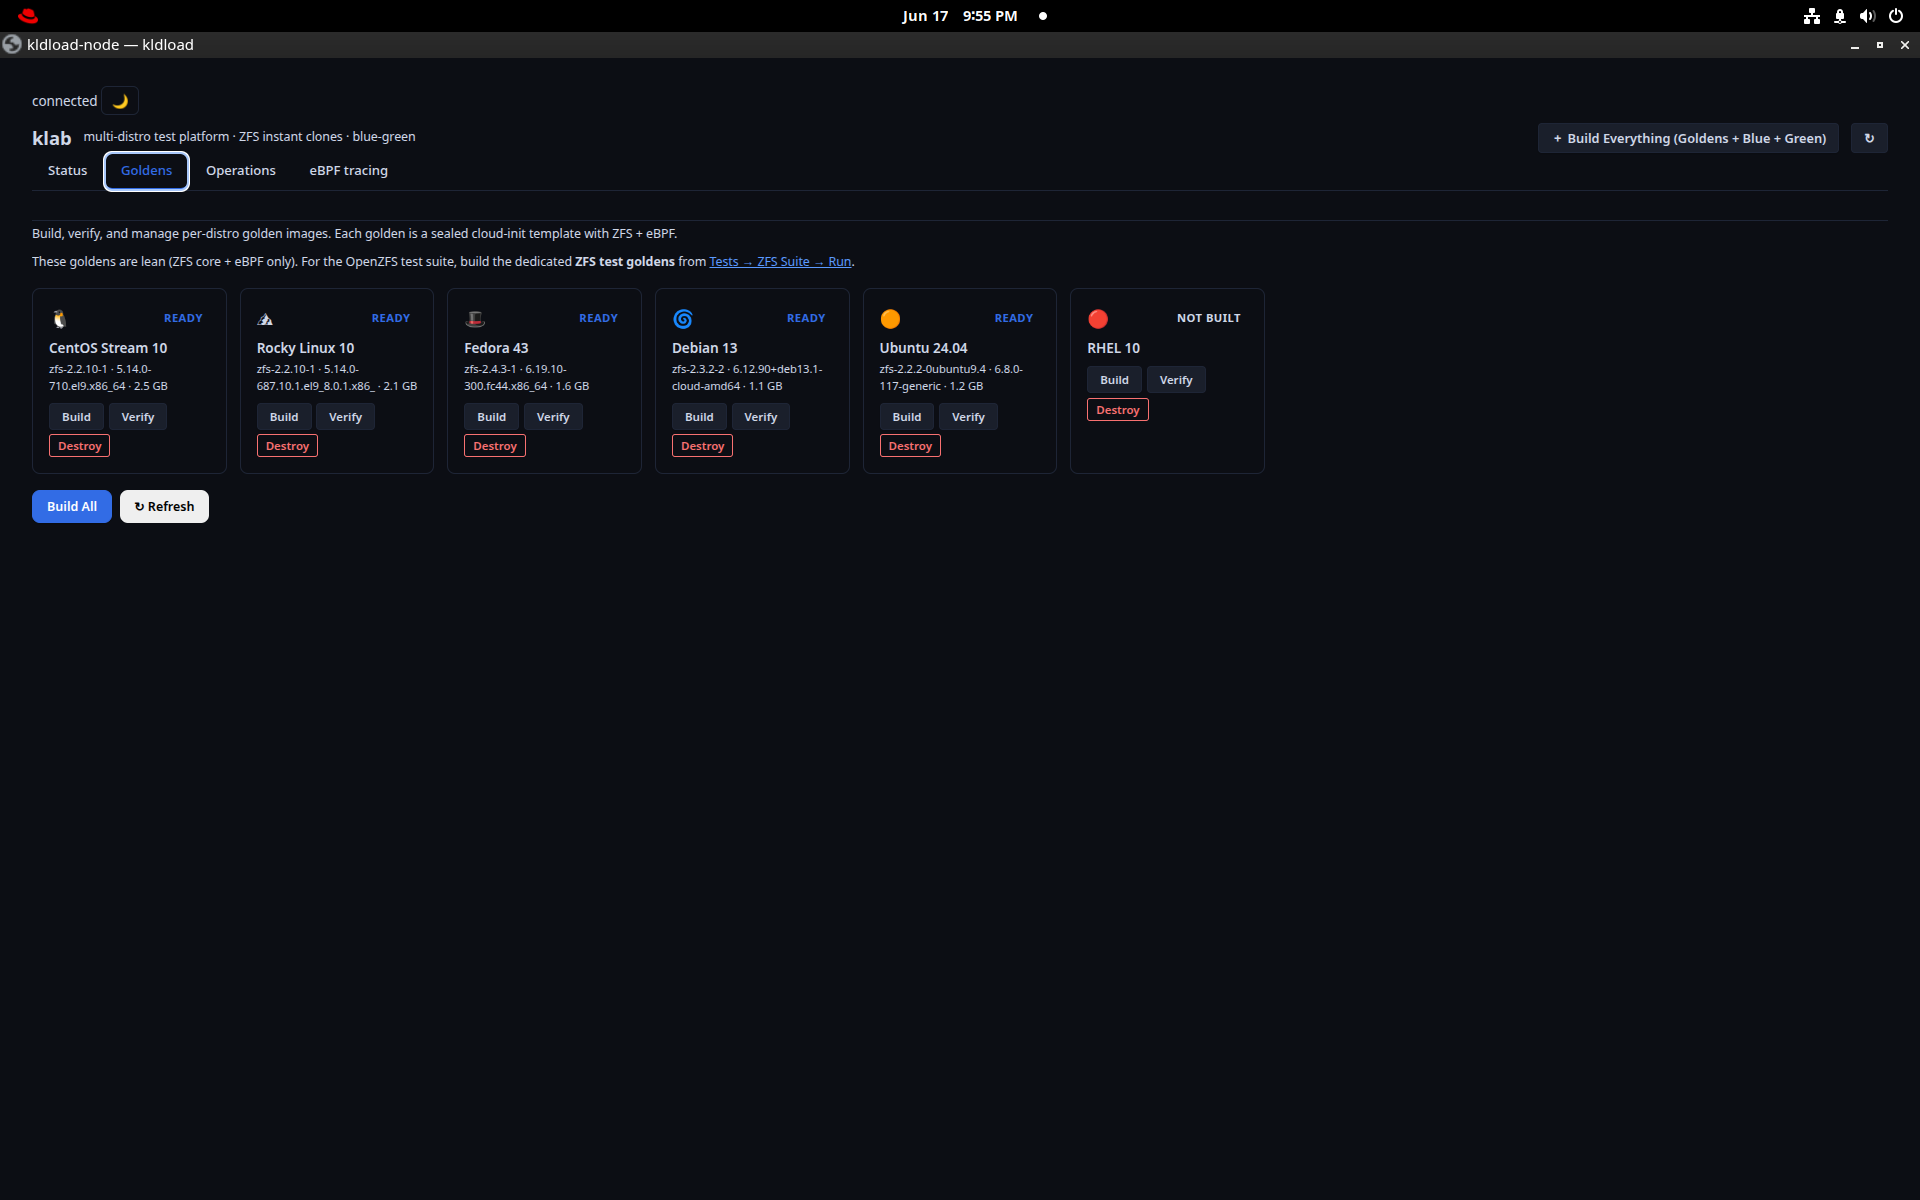Open the Red Hat activities icon
The width and height of the screenshot is (1920, 1200).
28,16
